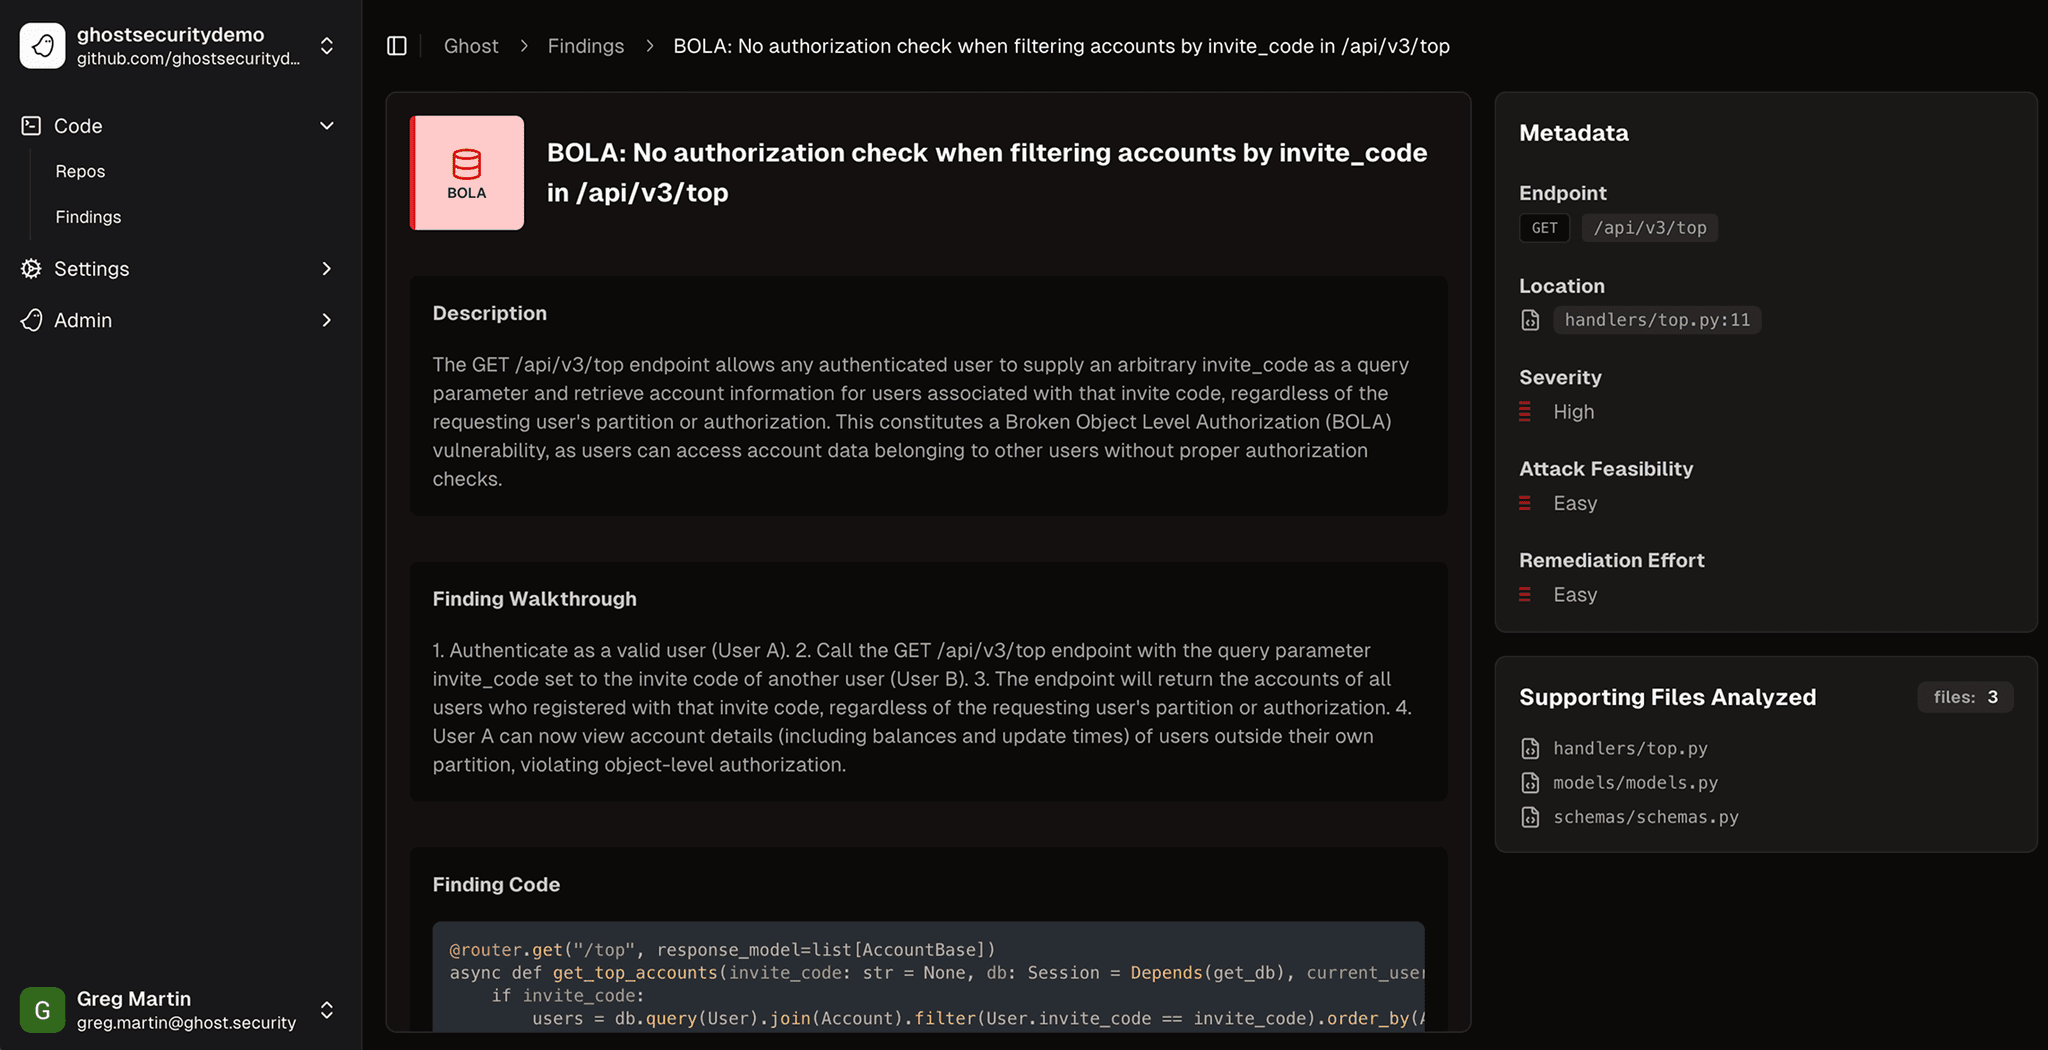Click the Ghost organization logo
Image resolution: width=2048 pixels, height=1050 pixels.
click(x=42, y=46)
